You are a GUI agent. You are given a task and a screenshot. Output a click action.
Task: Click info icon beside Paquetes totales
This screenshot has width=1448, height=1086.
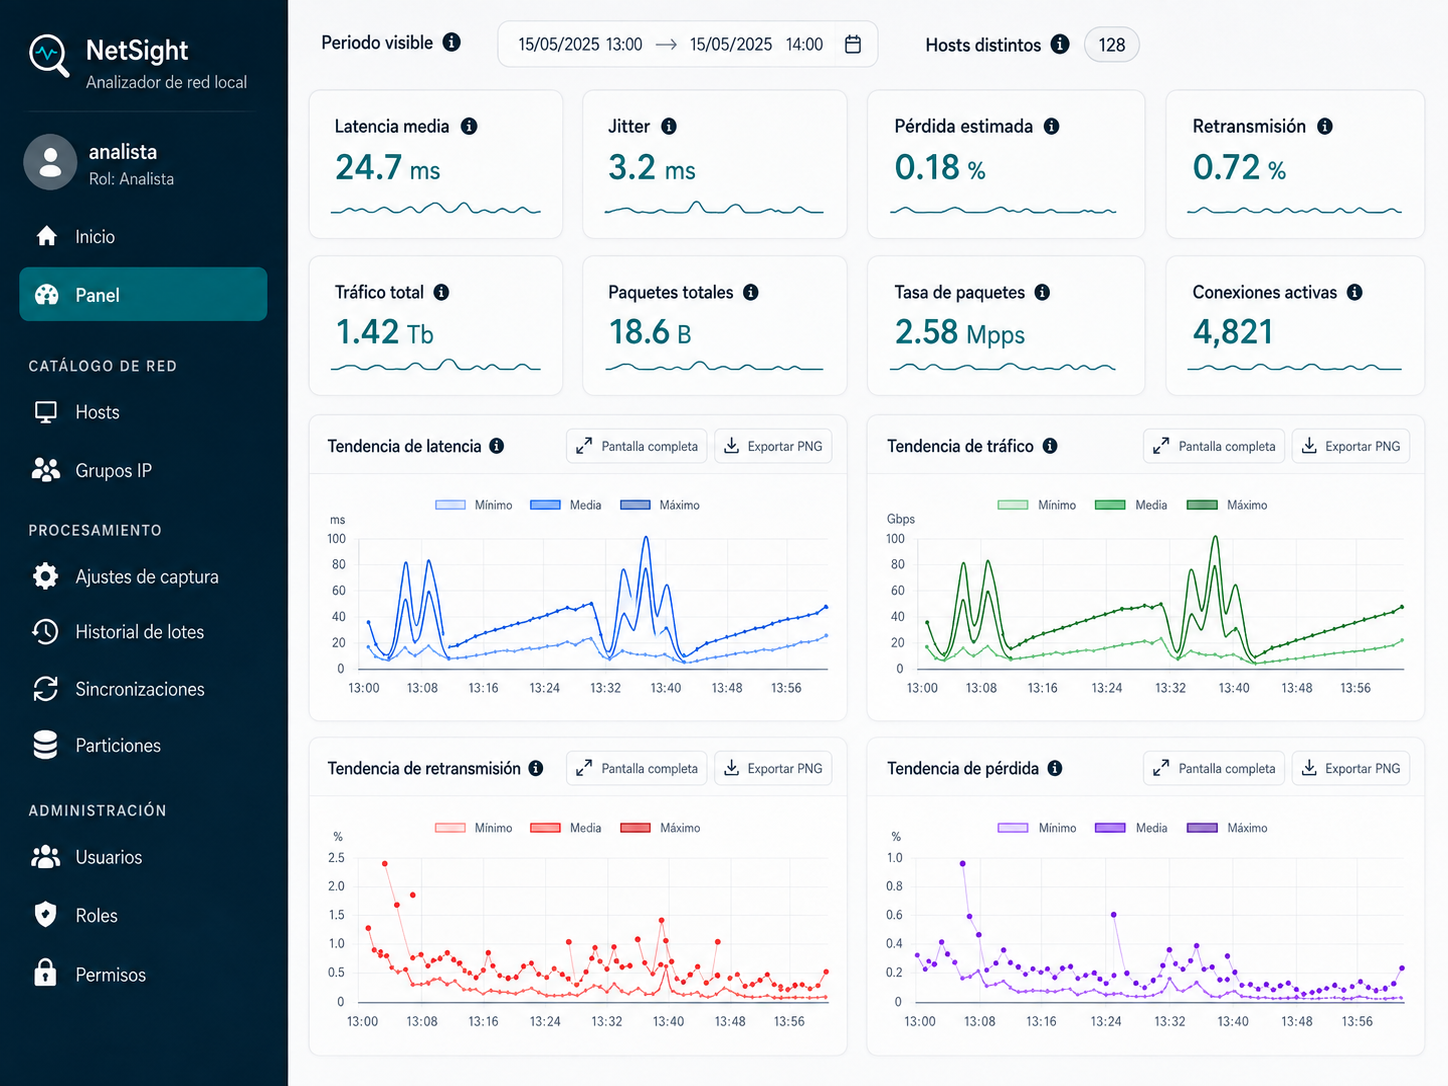pyautogui.click(x=751, y=292)
